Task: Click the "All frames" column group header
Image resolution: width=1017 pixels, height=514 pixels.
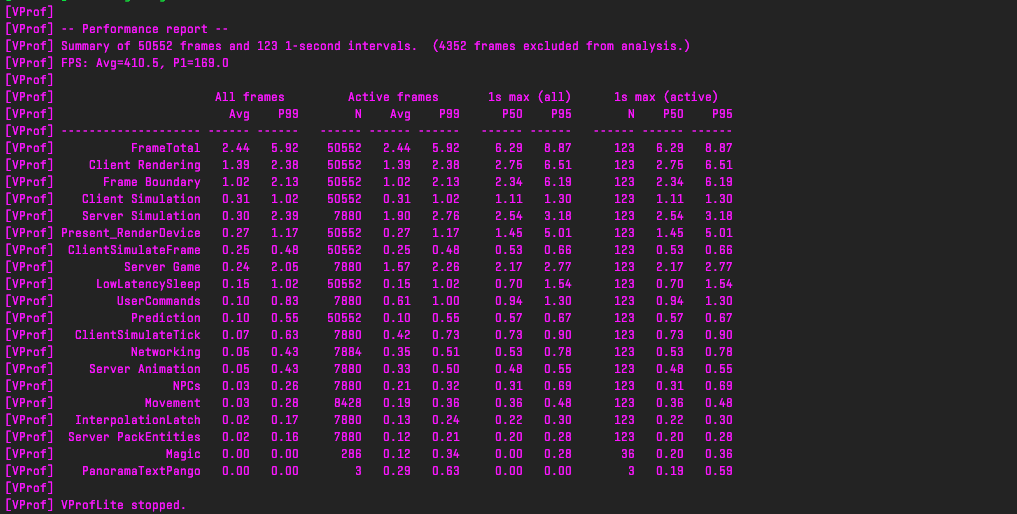Action: pyautogui.click(x=250, y=97)
